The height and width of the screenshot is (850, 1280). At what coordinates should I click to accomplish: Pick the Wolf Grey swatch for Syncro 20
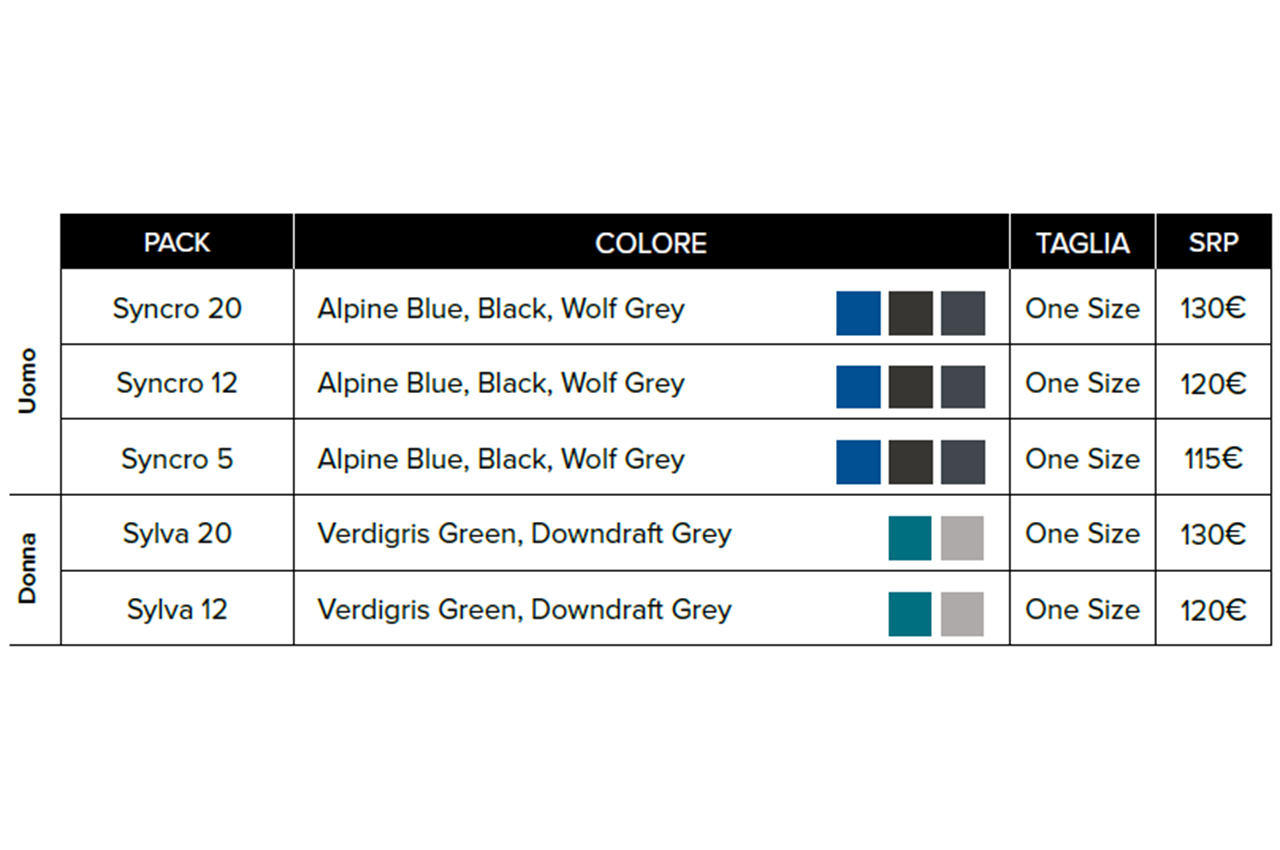point(963,313)
